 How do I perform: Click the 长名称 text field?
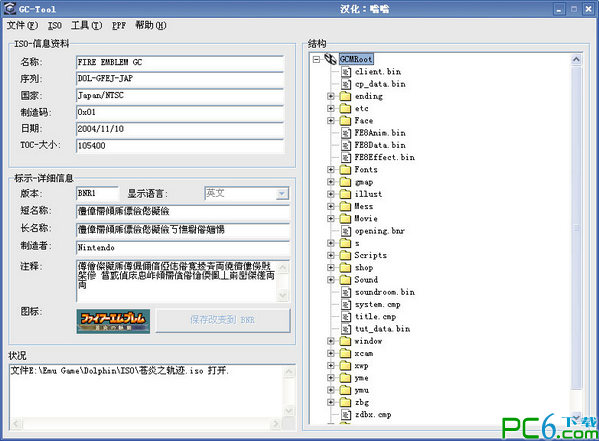click(x=183, y=230)
